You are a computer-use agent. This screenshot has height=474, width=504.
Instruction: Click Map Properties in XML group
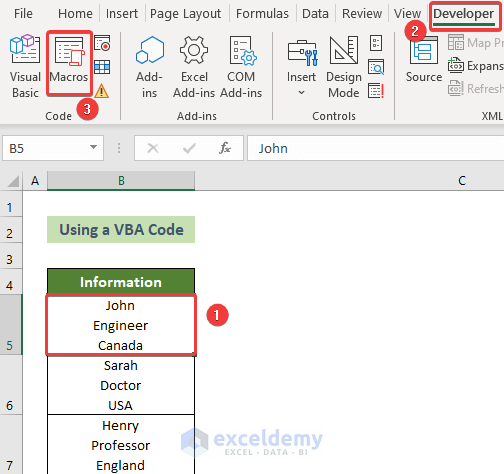pos(476,43)
